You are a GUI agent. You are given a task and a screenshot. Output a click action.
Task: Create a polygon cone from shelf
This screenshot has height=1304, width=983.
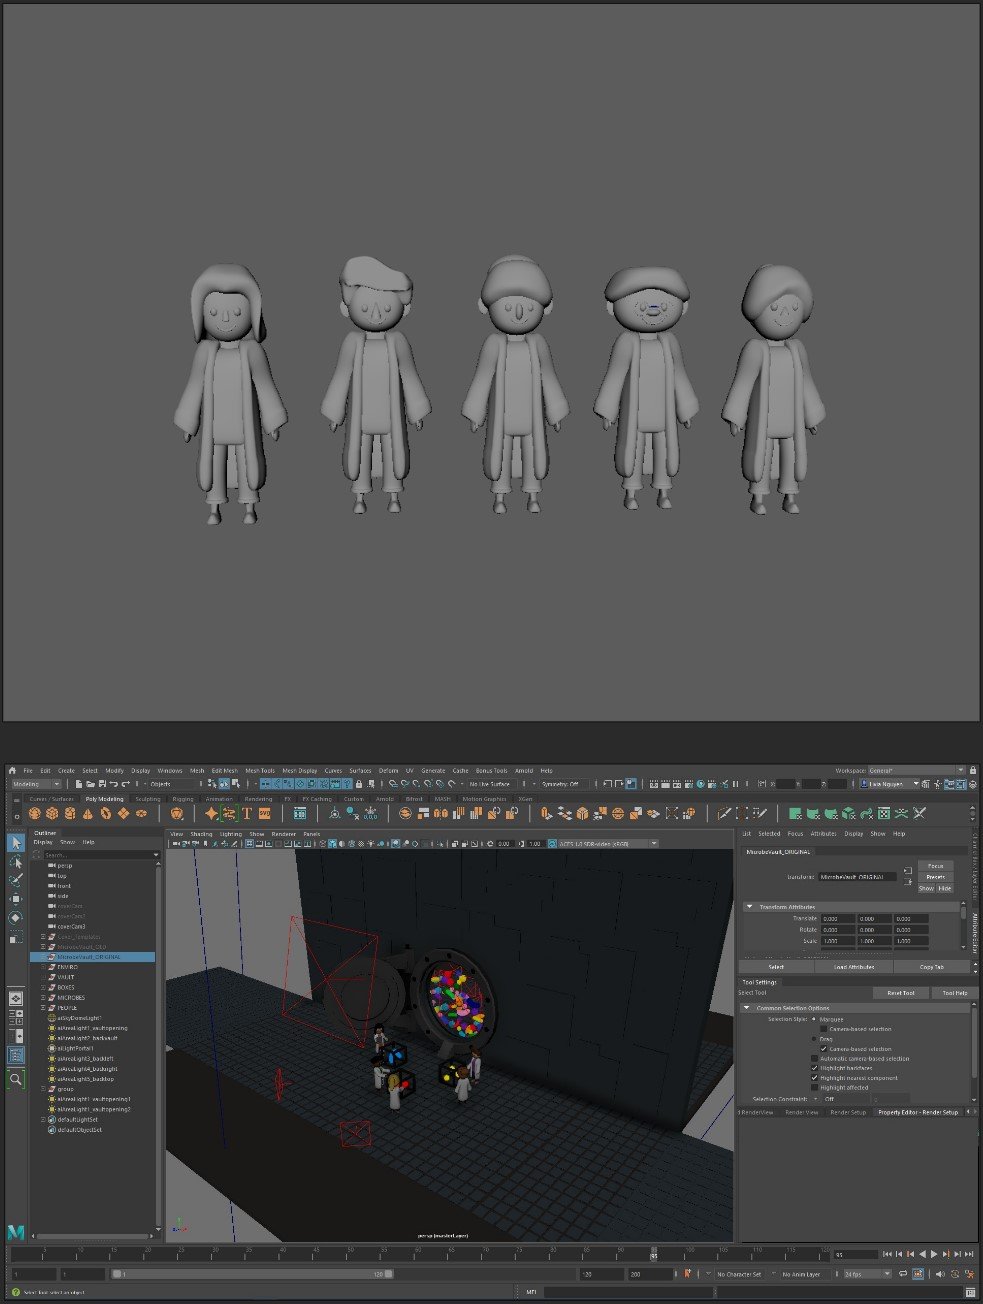(x=88, y=813)
